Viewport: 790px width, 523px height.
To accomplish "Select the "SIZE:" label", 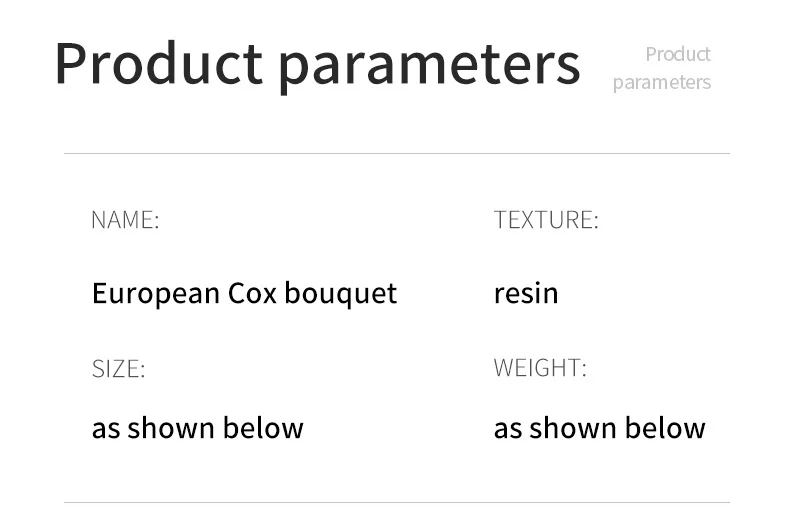I will (118, 369).
